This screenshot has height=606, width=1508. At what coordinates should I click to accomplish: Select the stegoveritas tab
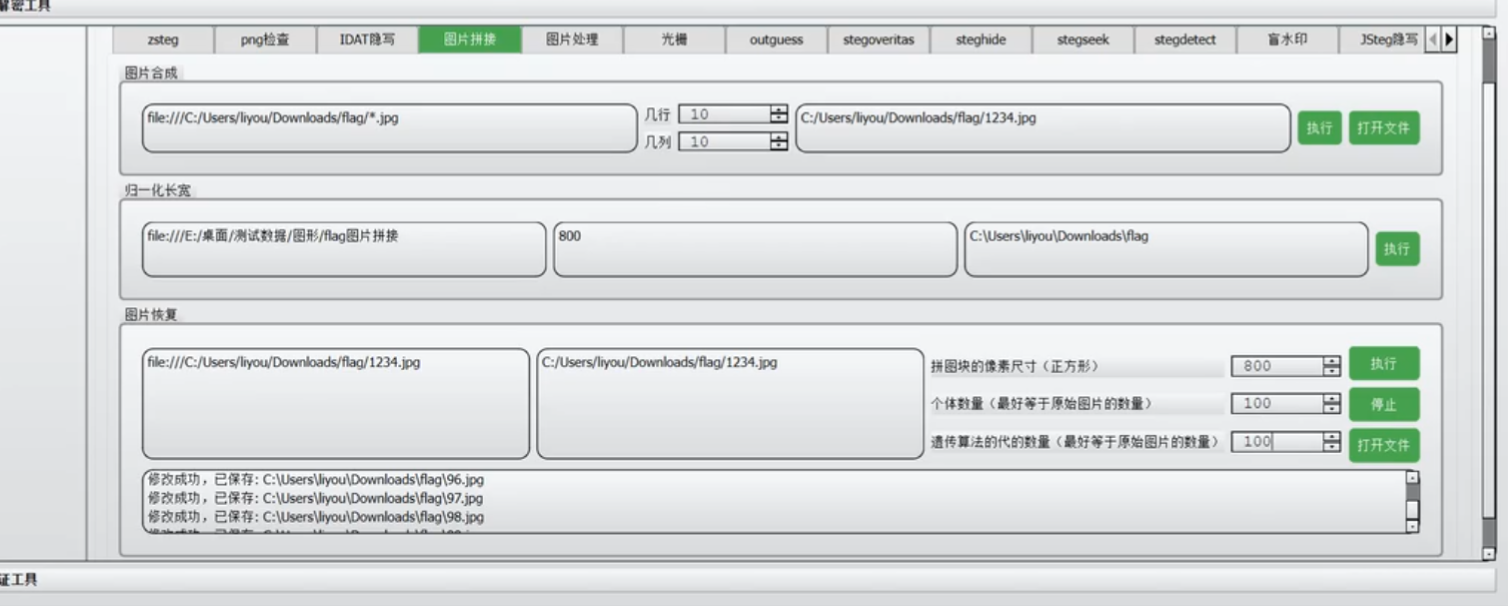(x=878, y=40)
